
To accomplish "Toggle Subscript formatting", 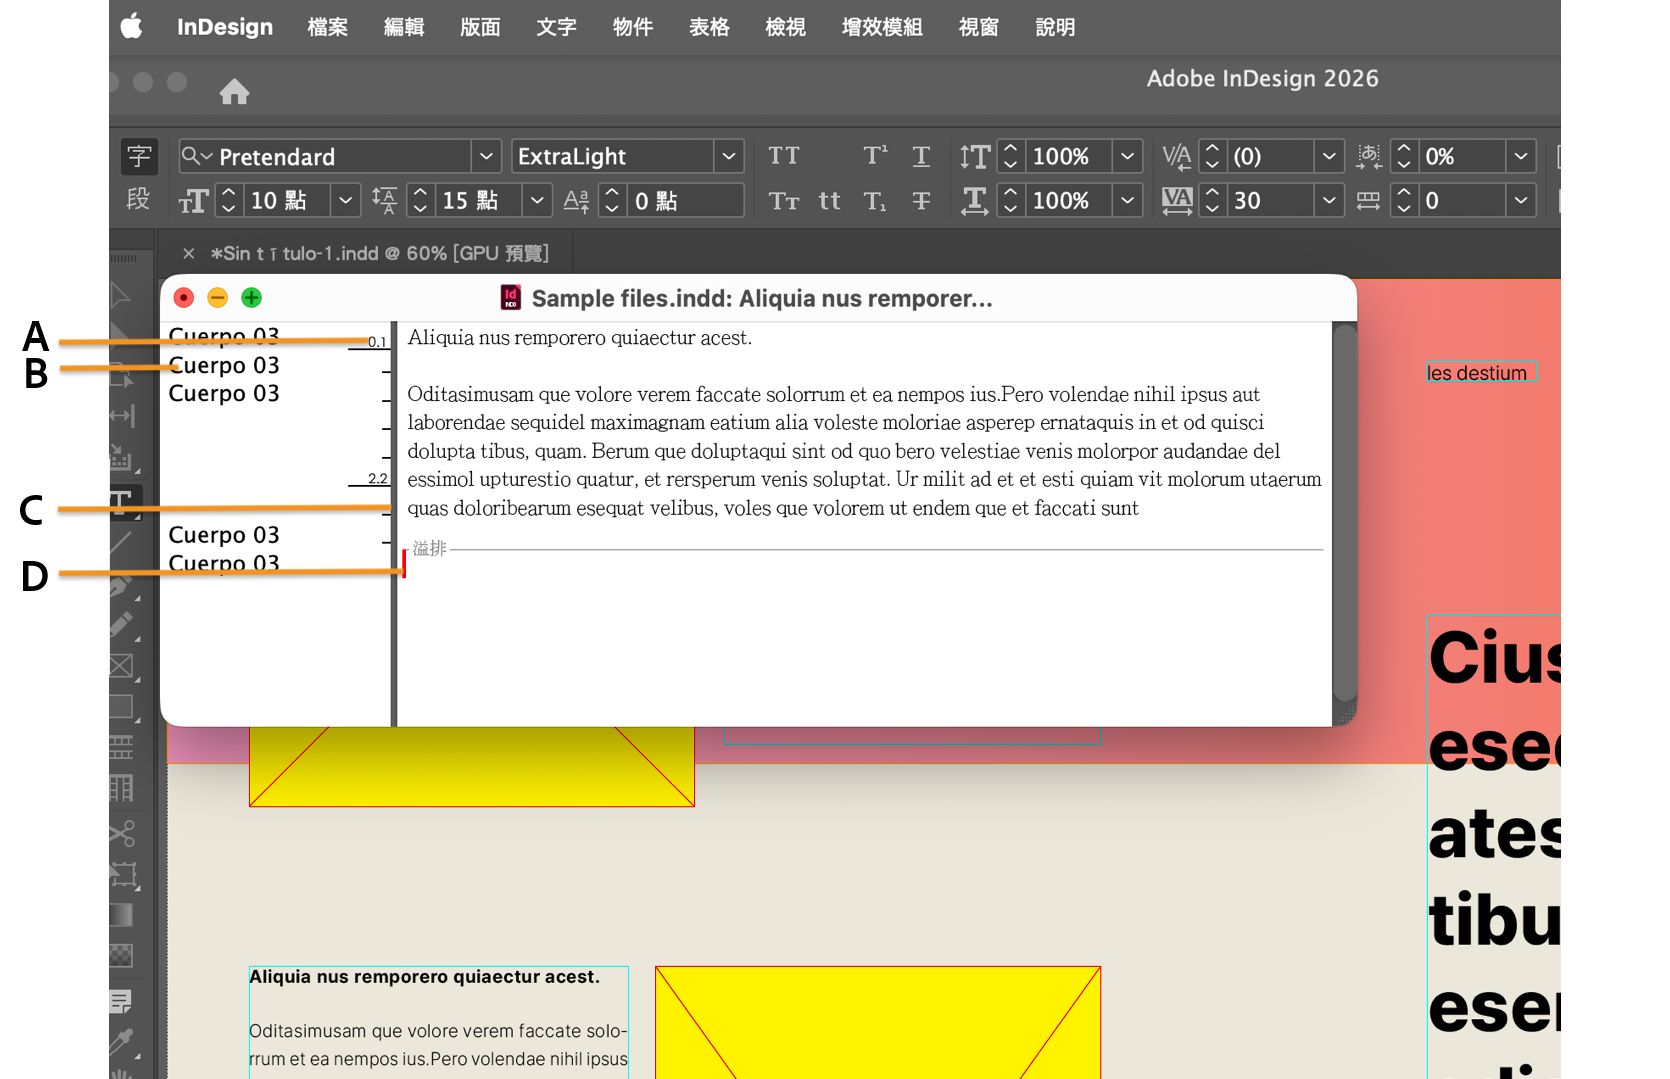I will 875,201.
